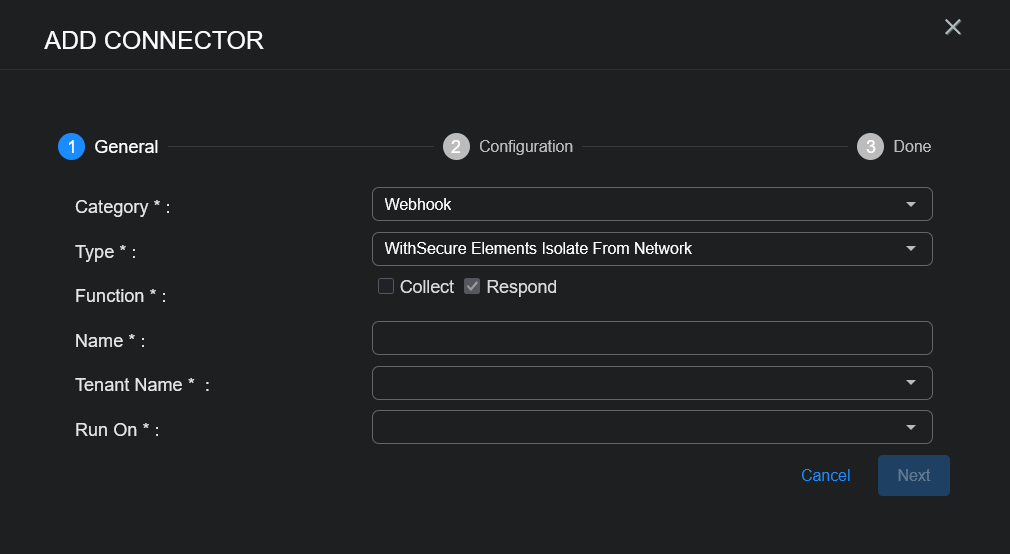This screenshot has height=554, width=1010.
Task: Select the Done step label
Action: coord(912,147)
